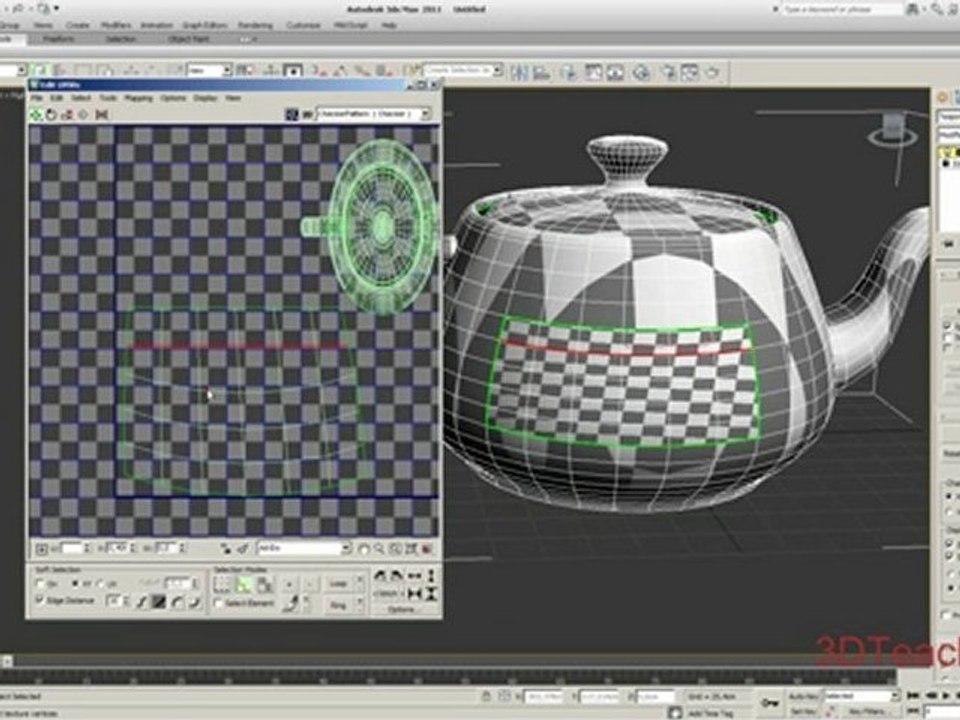Viewport: 960px width, 720px height.
Task: Open the Tools menu in Edit UVWs
Action: (x=108, y=98)
